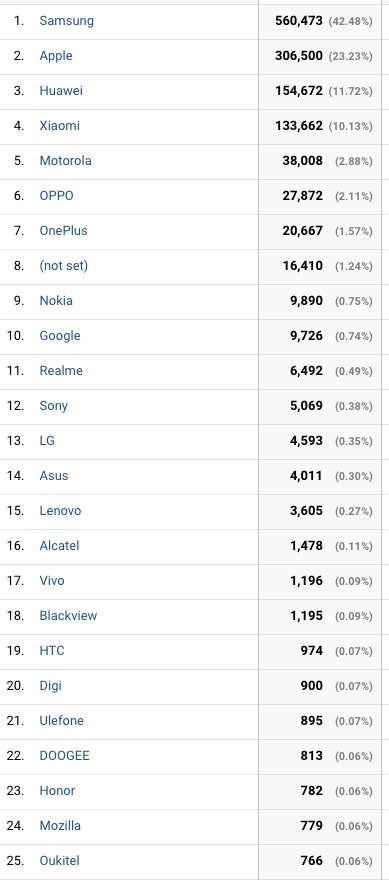Click the Nokia brand link
Viewport: 389px width, 887px height.
pyautogui.click(x=56, y=301)
